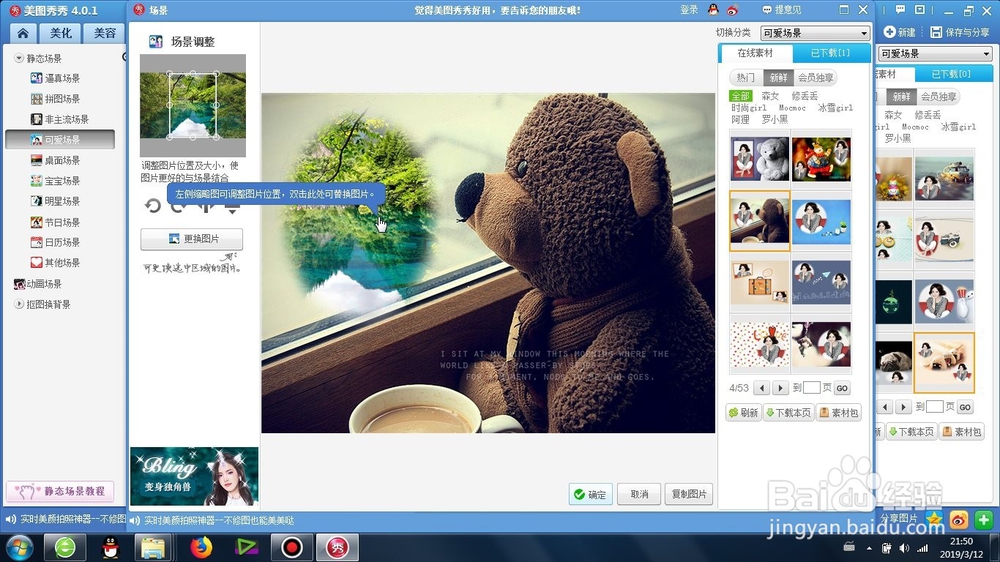Select 非主流场景 in the scene list
Image resolution: width=1000 pixels, height=562 pixels.
click(59, 119)
